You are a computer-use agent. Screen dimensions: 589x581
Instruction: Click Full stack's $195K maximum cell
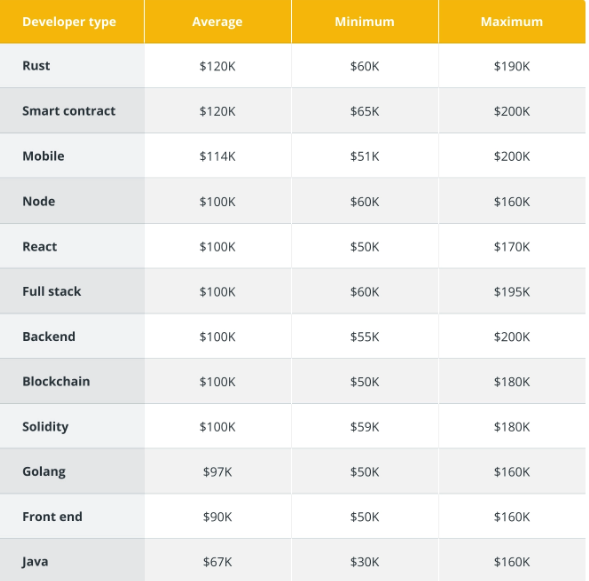(512, 292)
